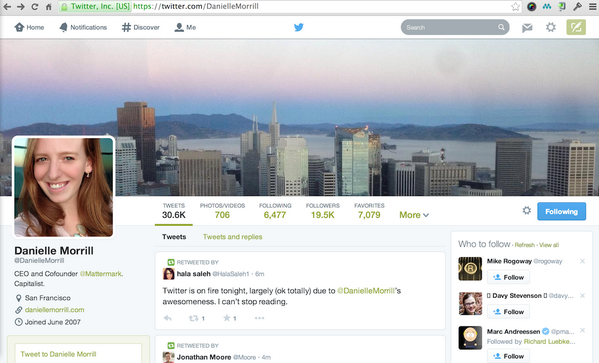Click the Twitter, Inc. security badge
The height and width of the screenshot is (363, 599).
[x=95, y=6]
